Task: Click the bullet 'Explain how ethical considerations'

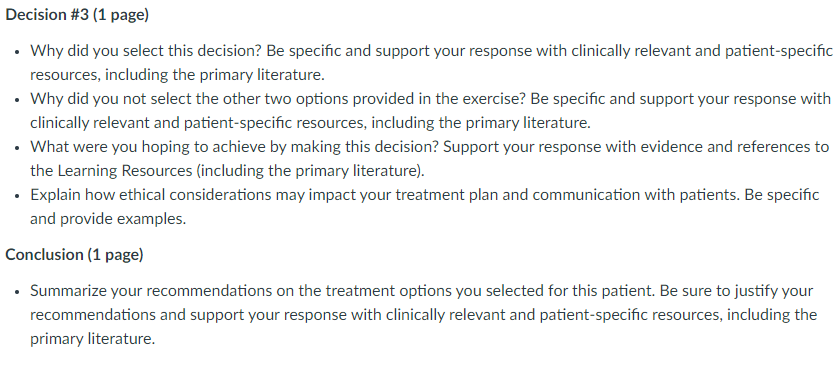Action: (x=424, y=206)
